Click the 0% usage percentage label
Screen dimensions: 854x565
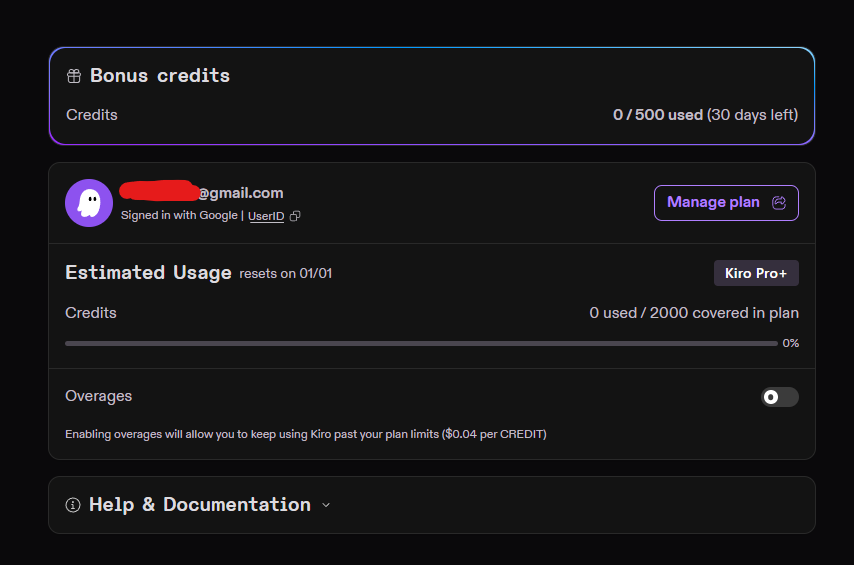[790, 343]
